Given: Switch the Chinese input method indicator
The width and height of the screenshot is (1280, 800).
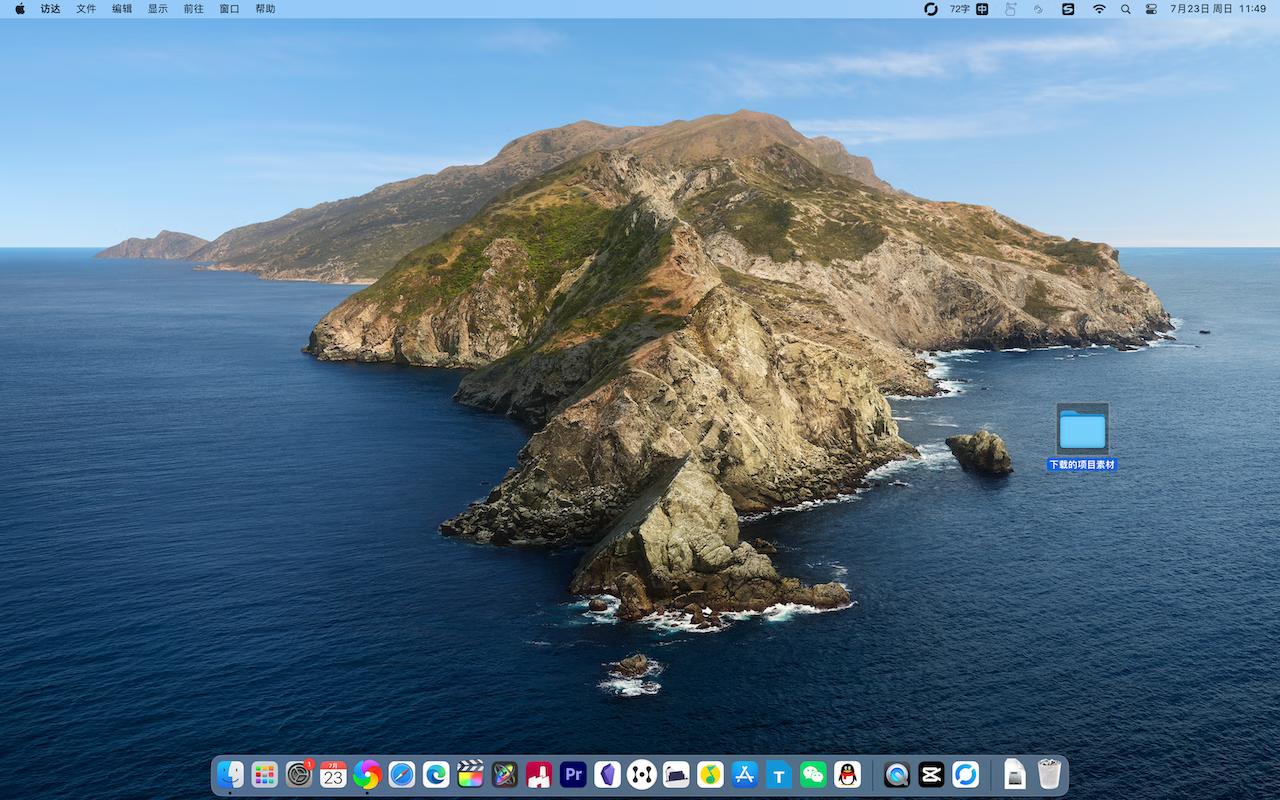Looking at the screenshot, I should click(x=982, y=9).
